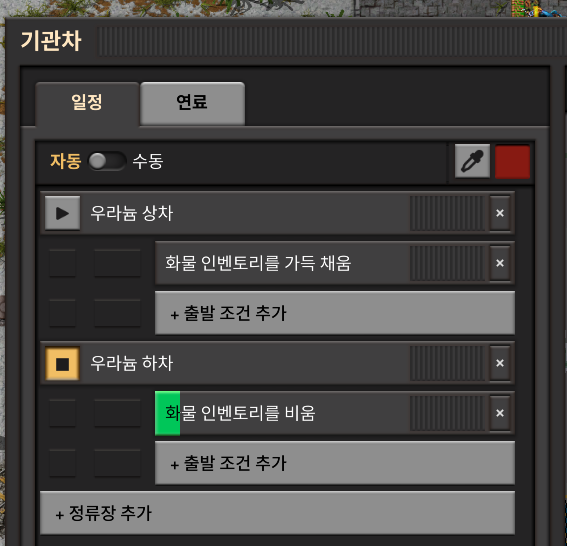The height and width of the screenshot is (546, 567).
Task: Select the 일정 tab
Action: (87, 103)
